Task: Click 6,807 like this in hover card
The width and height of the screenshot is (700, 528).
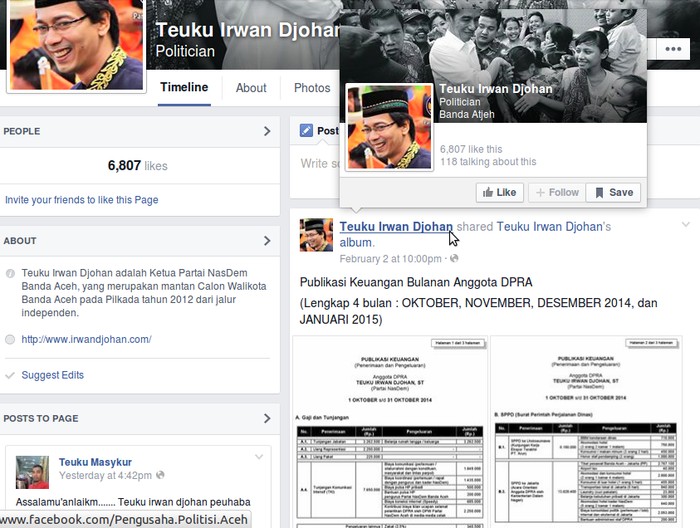Action: click(471, 149)
